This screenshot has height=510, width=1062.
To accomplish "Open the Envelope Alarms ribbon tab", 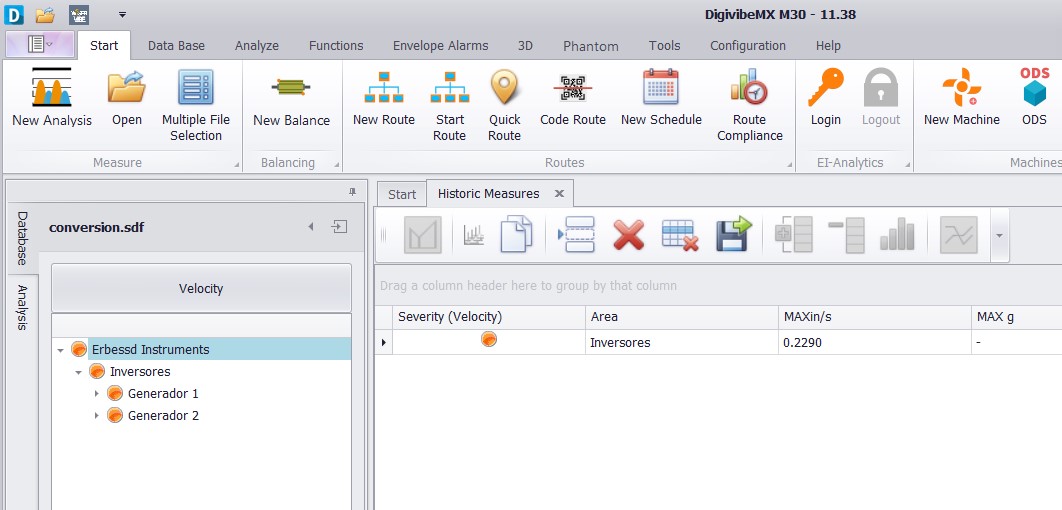I will click(440, 45).
